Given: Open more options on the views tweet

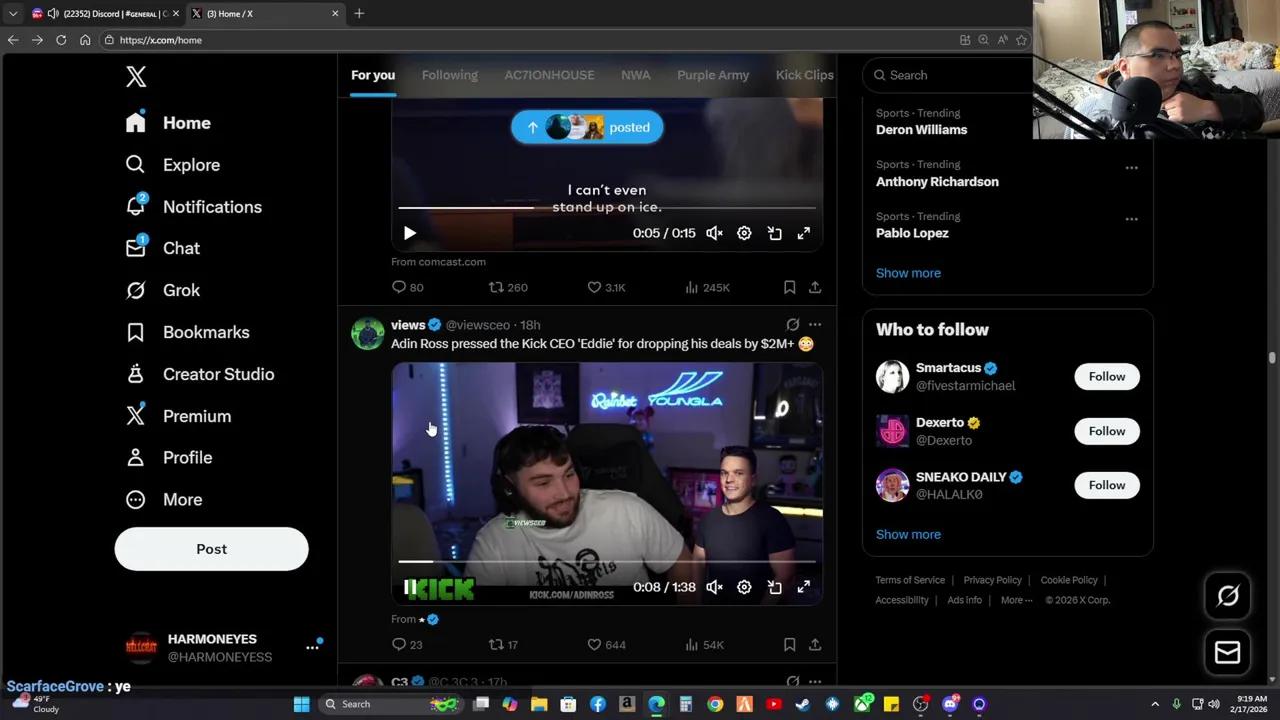Looking at the screenshot, I should click(x=815, y=324).
